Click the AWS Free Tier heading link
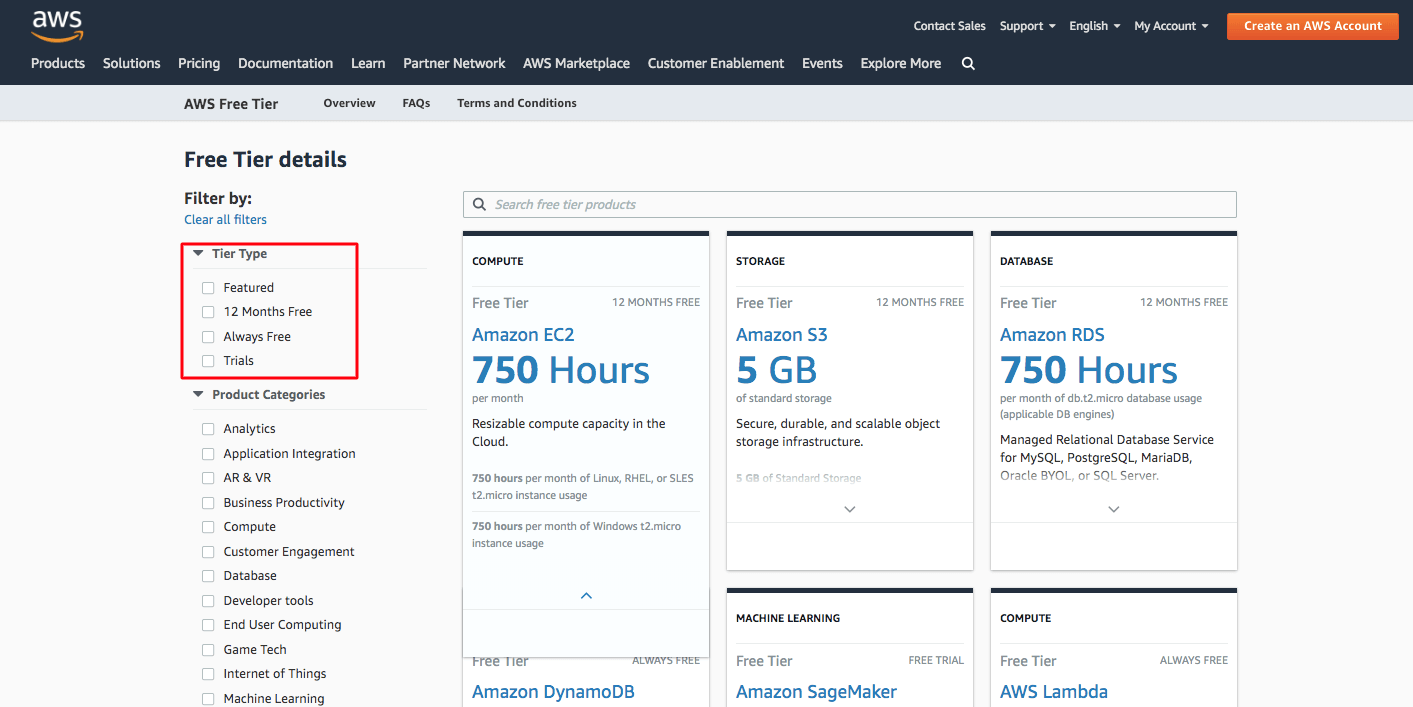This screenshot has width=1413, height=707. pyautogui.click(x=231, y=103)
